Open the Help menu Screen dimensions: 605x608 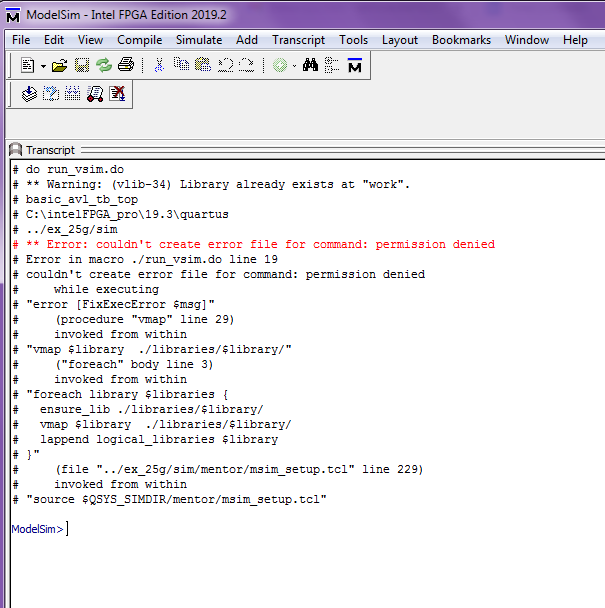pyautogui.click(x=575, y=40)
